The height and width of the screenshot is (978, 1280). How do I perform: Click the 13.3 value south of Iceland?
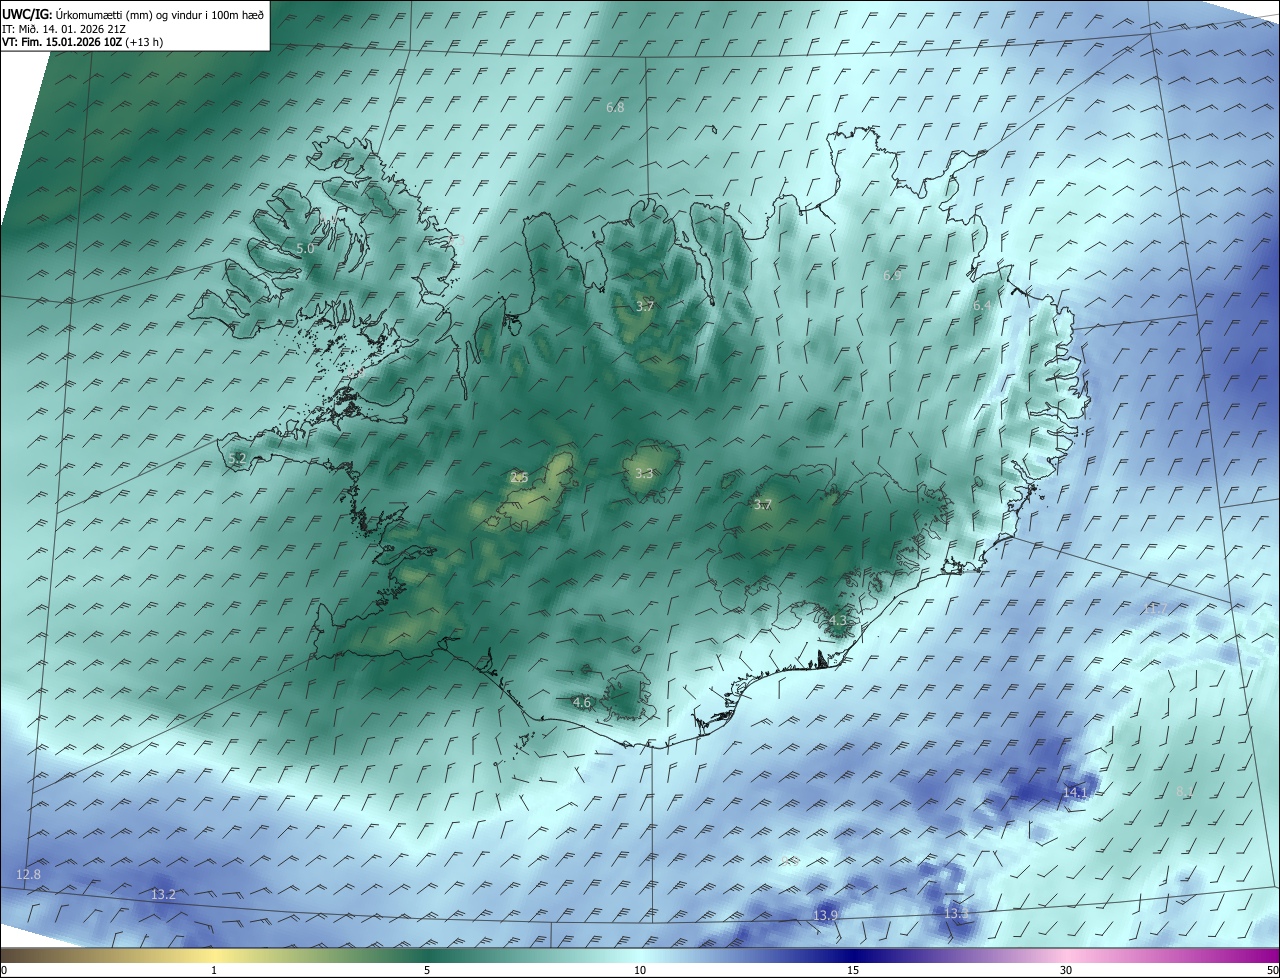[957, 914]
